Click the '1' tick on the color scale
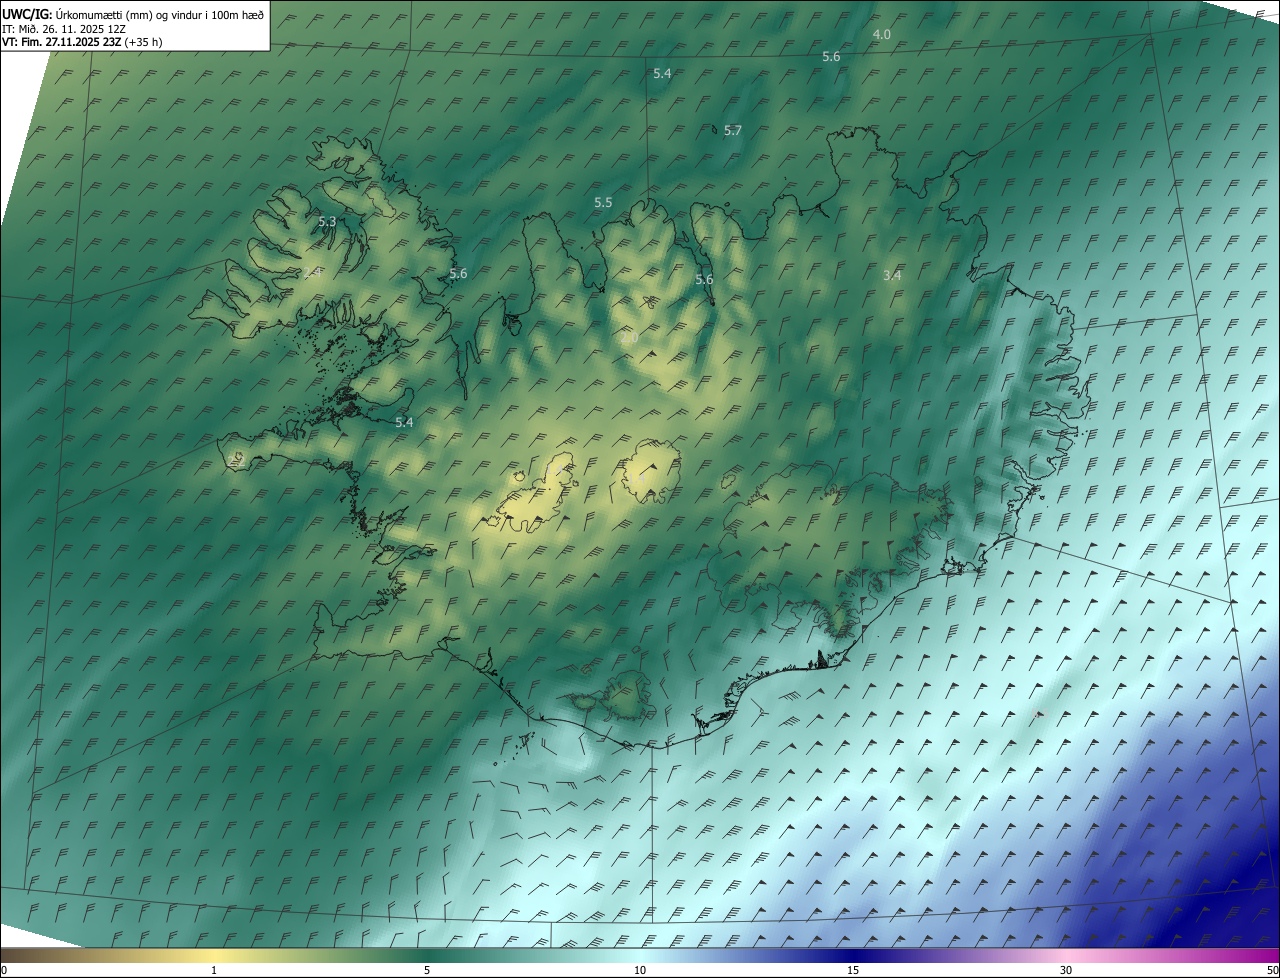 pyautogui.click(x=214, y=970)
